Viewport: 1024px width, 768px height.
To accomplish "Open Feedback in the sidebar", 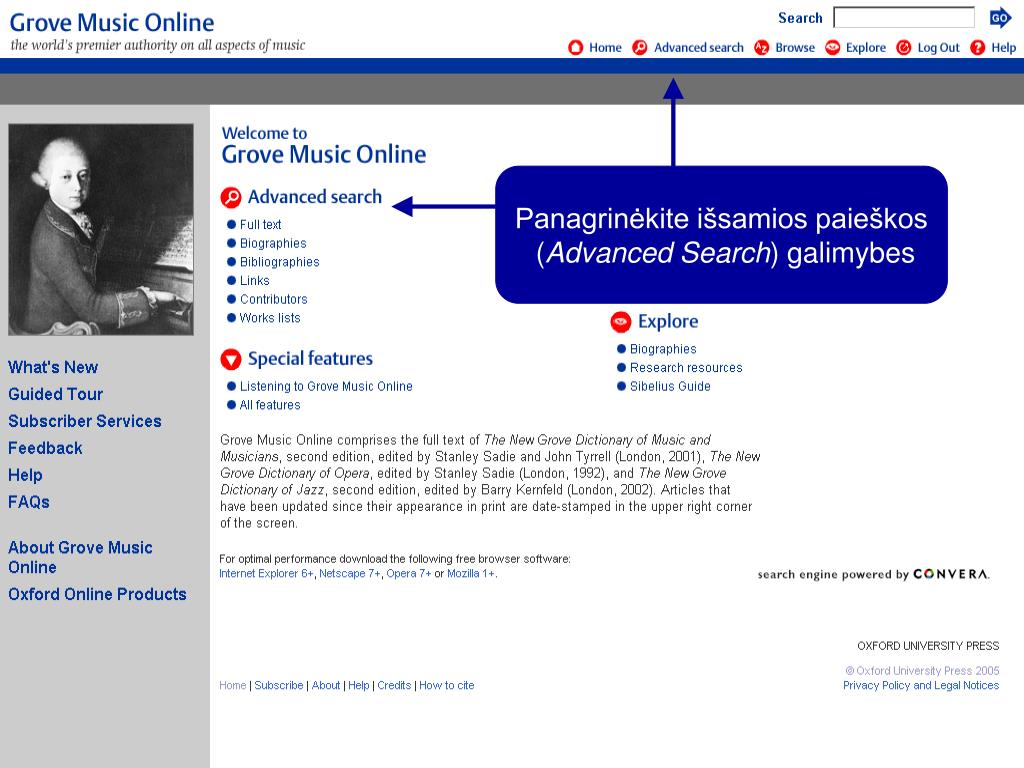I will [45, 448].
